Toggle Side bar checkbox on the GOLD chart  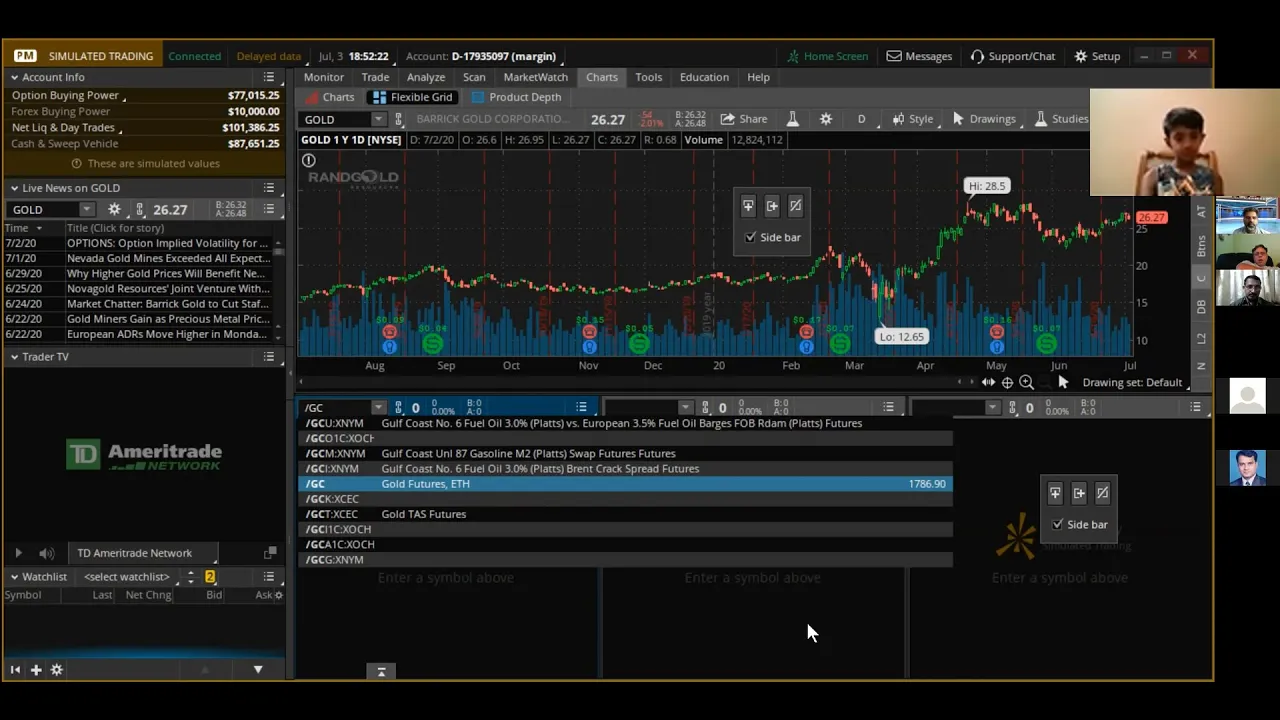tap(751, 237)
